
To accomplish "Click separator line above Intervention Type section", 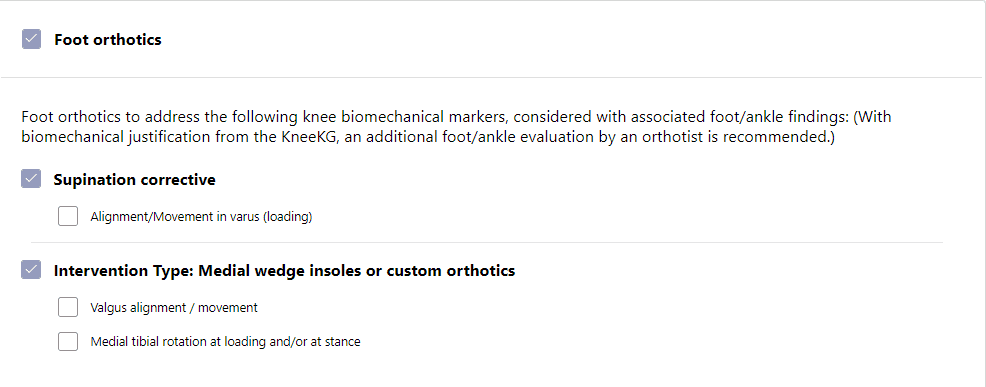I will (487, 242).
